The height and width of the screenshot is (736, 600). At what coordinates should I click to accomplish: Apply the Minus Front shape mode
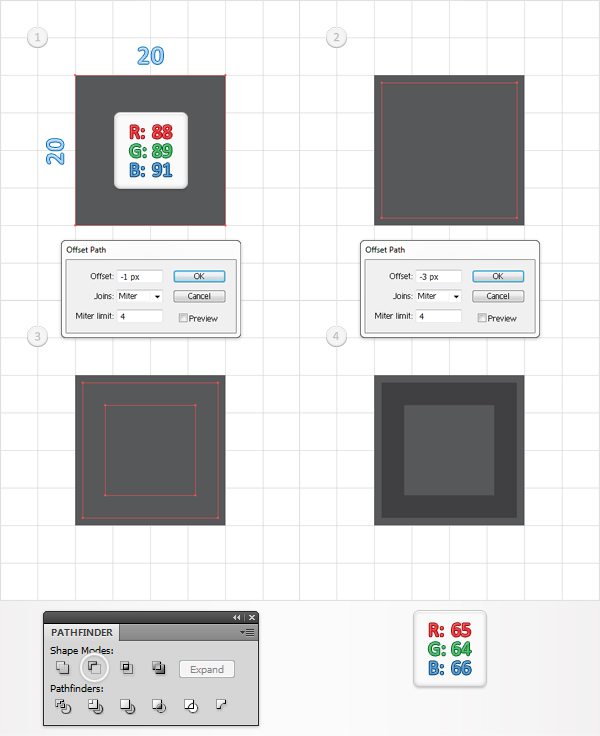coord(94,667)
